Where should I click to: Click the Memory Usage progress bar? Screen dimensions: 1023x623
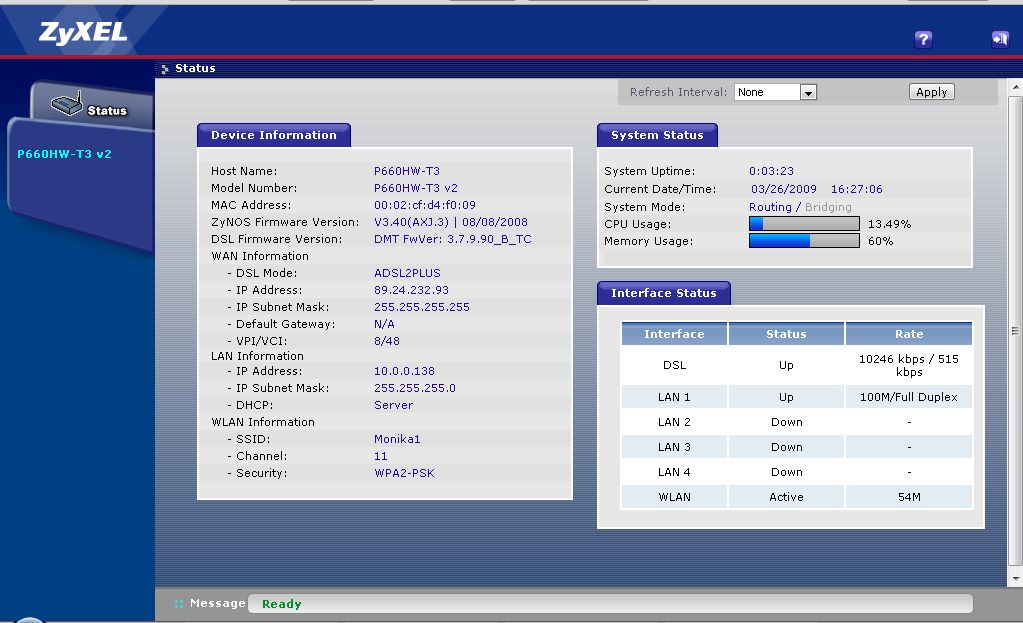pos(804,241)
